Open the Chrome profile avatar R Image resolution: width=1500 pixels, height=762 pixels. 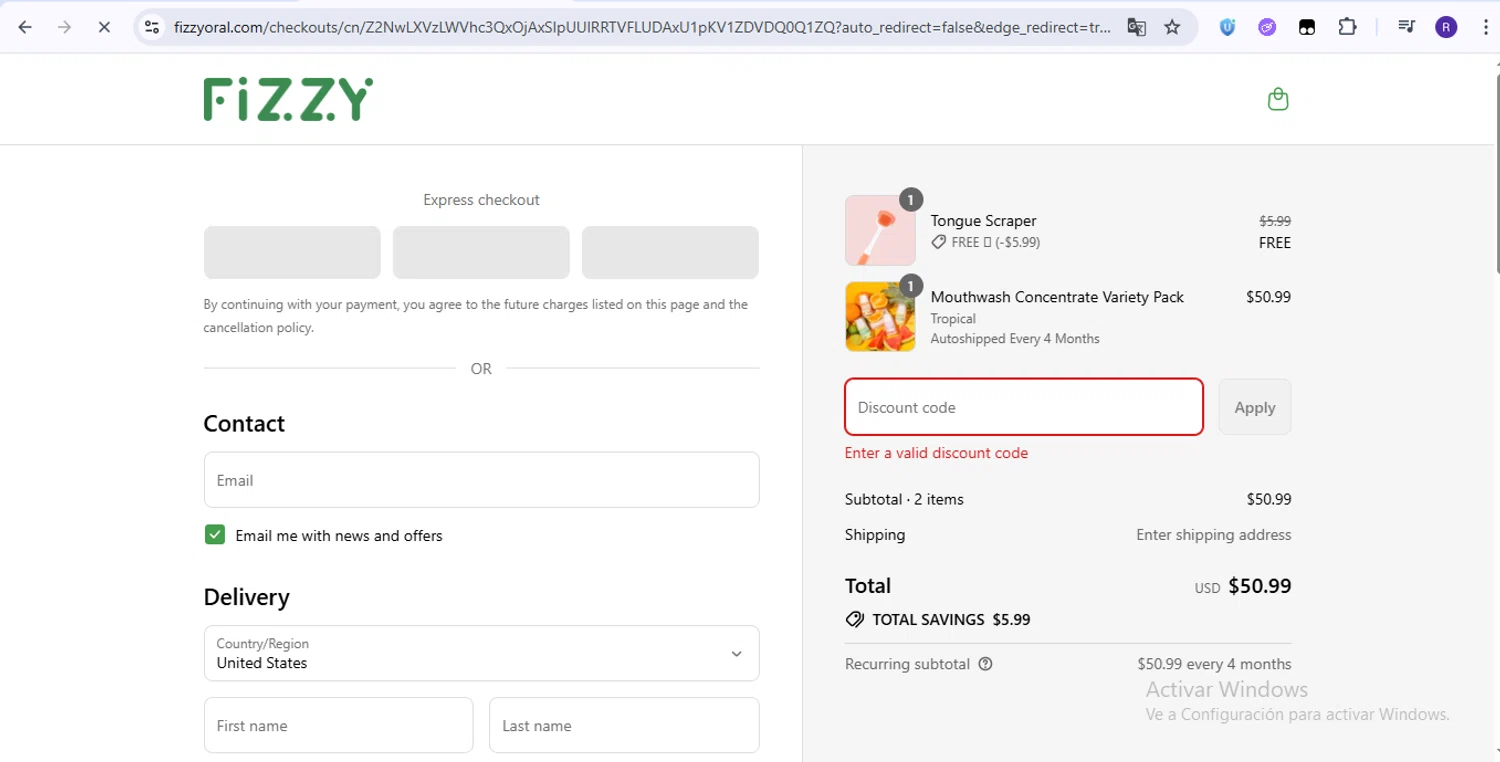point(1446,27)
